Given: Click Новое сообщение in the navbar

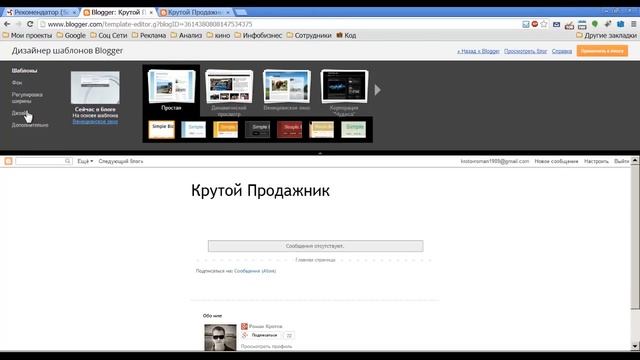Looking at the screenshot, I should [556, 161].
